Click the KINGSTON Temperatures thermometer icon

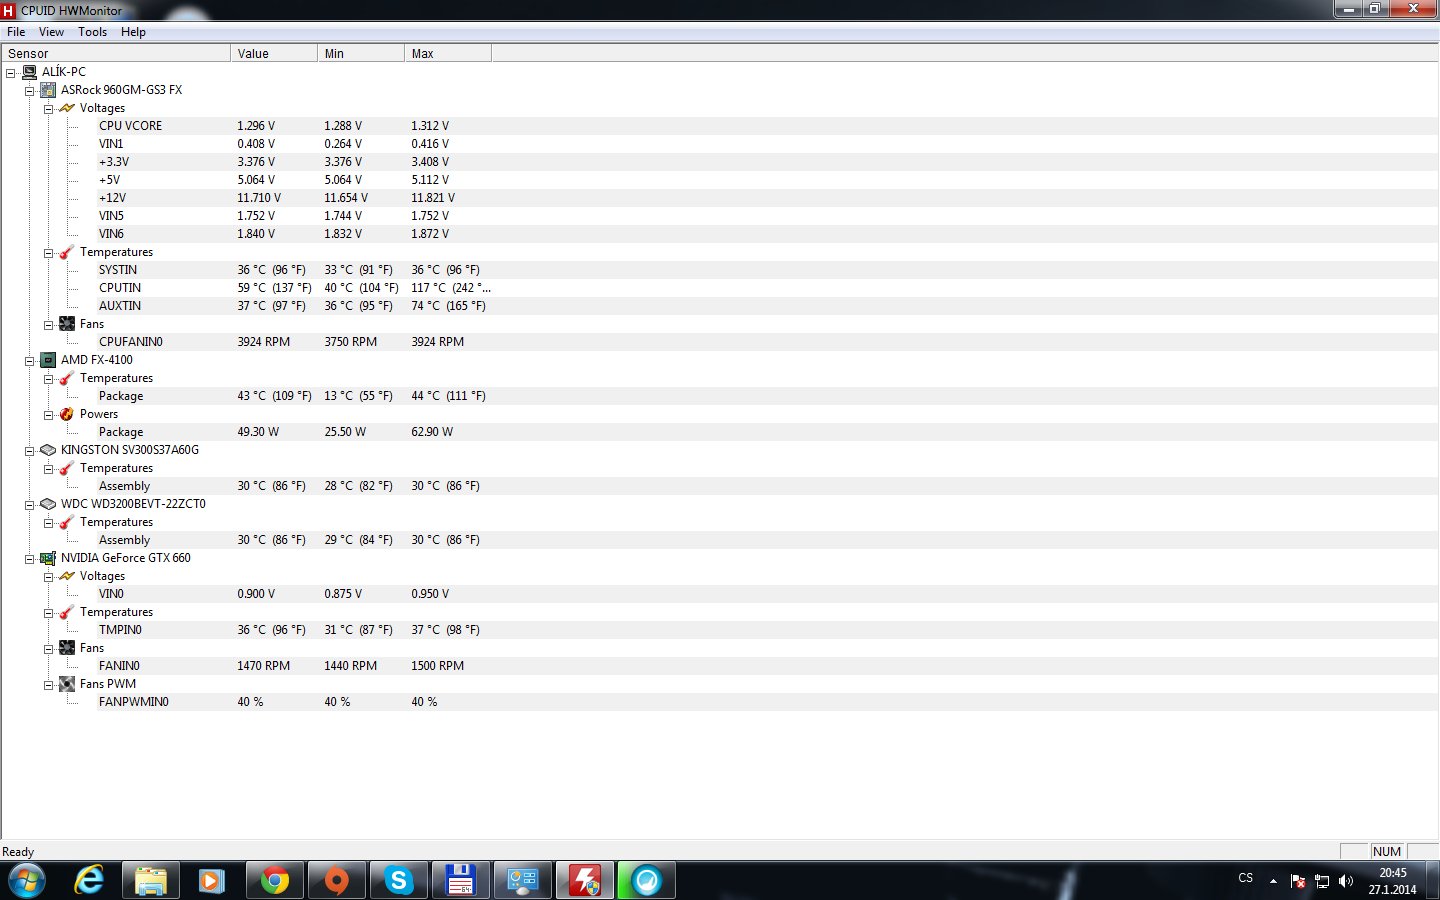tap(67, 468)
